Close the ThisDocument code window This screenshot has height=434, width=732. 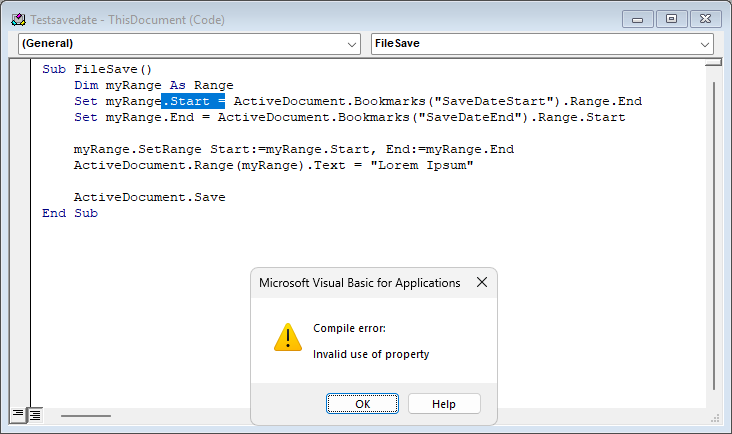coord(705,19)
